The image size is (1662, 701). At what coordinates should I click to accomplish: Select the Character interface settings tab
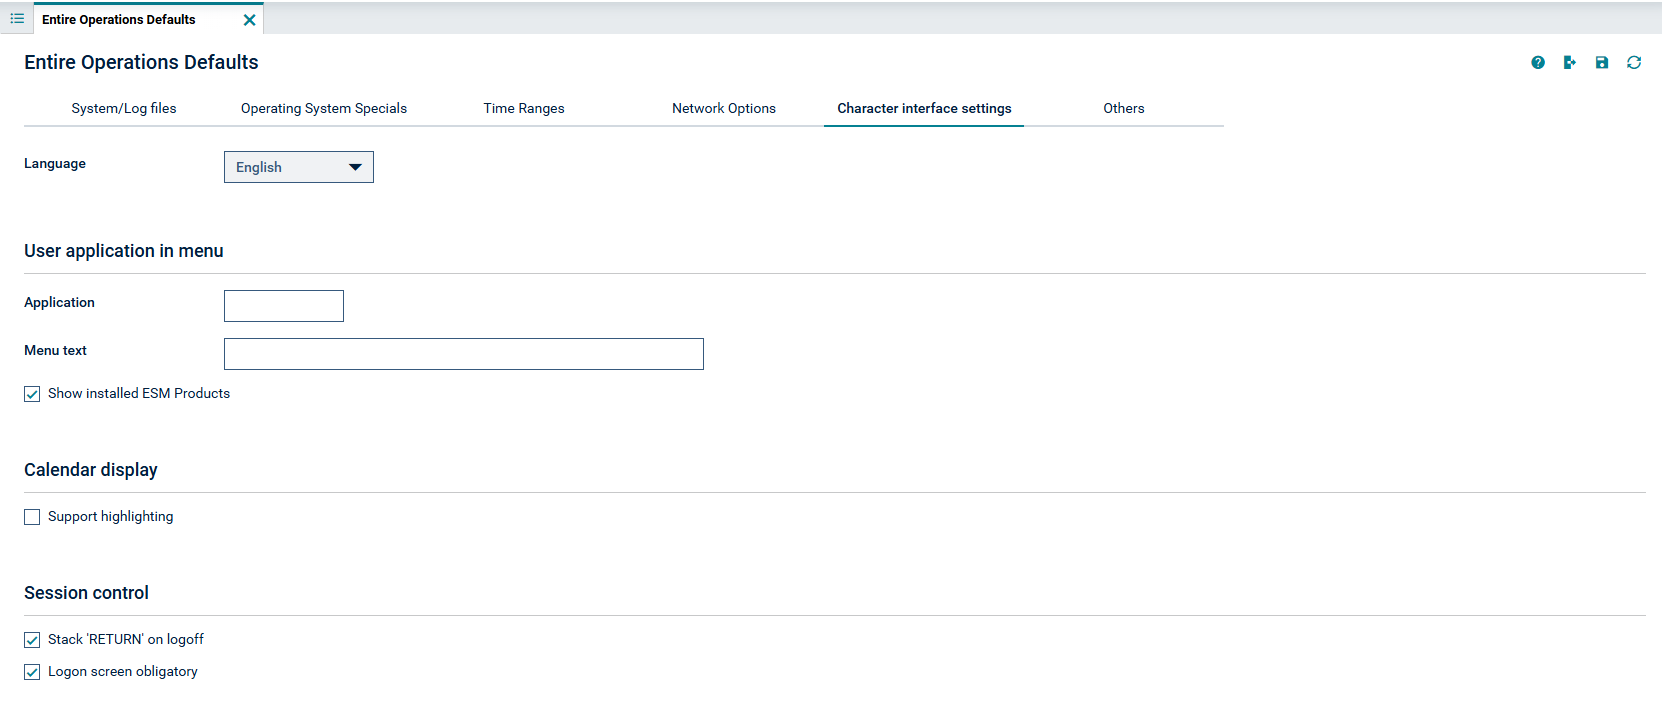(924, 109)
